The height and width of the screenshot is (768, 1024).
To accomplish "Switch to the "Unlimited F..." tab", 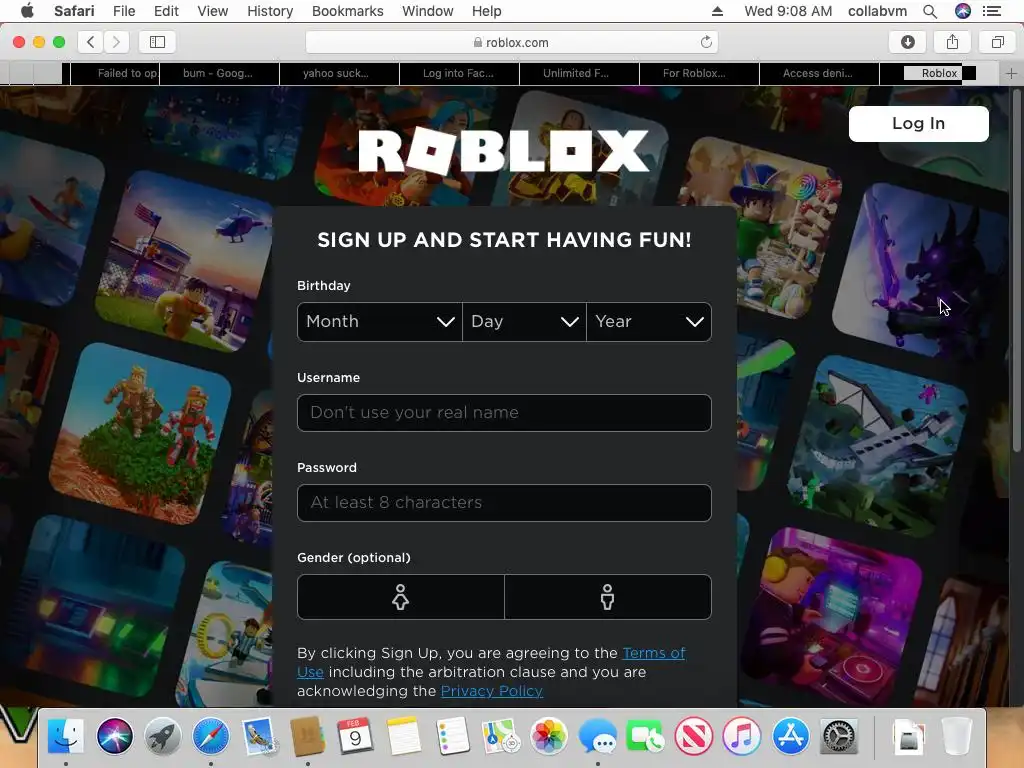I will tap(580, 73).
